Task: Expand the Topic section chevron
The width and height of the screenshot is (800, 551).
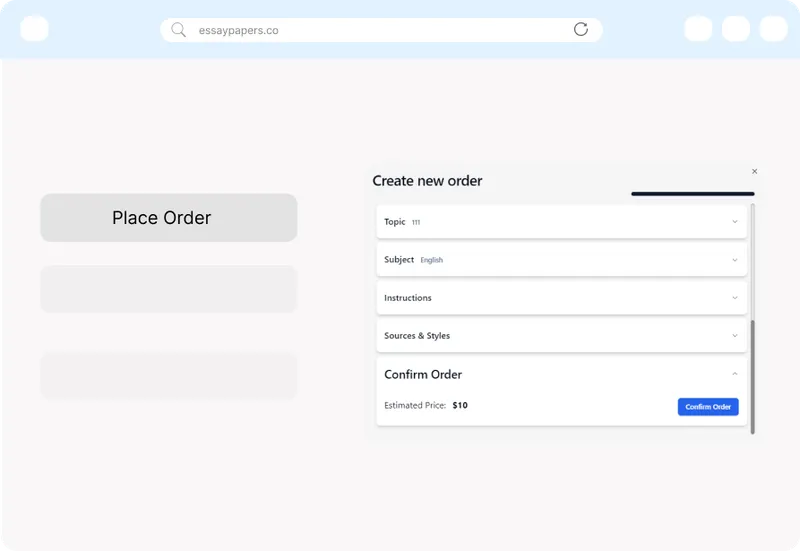Action: coord(735,222)
